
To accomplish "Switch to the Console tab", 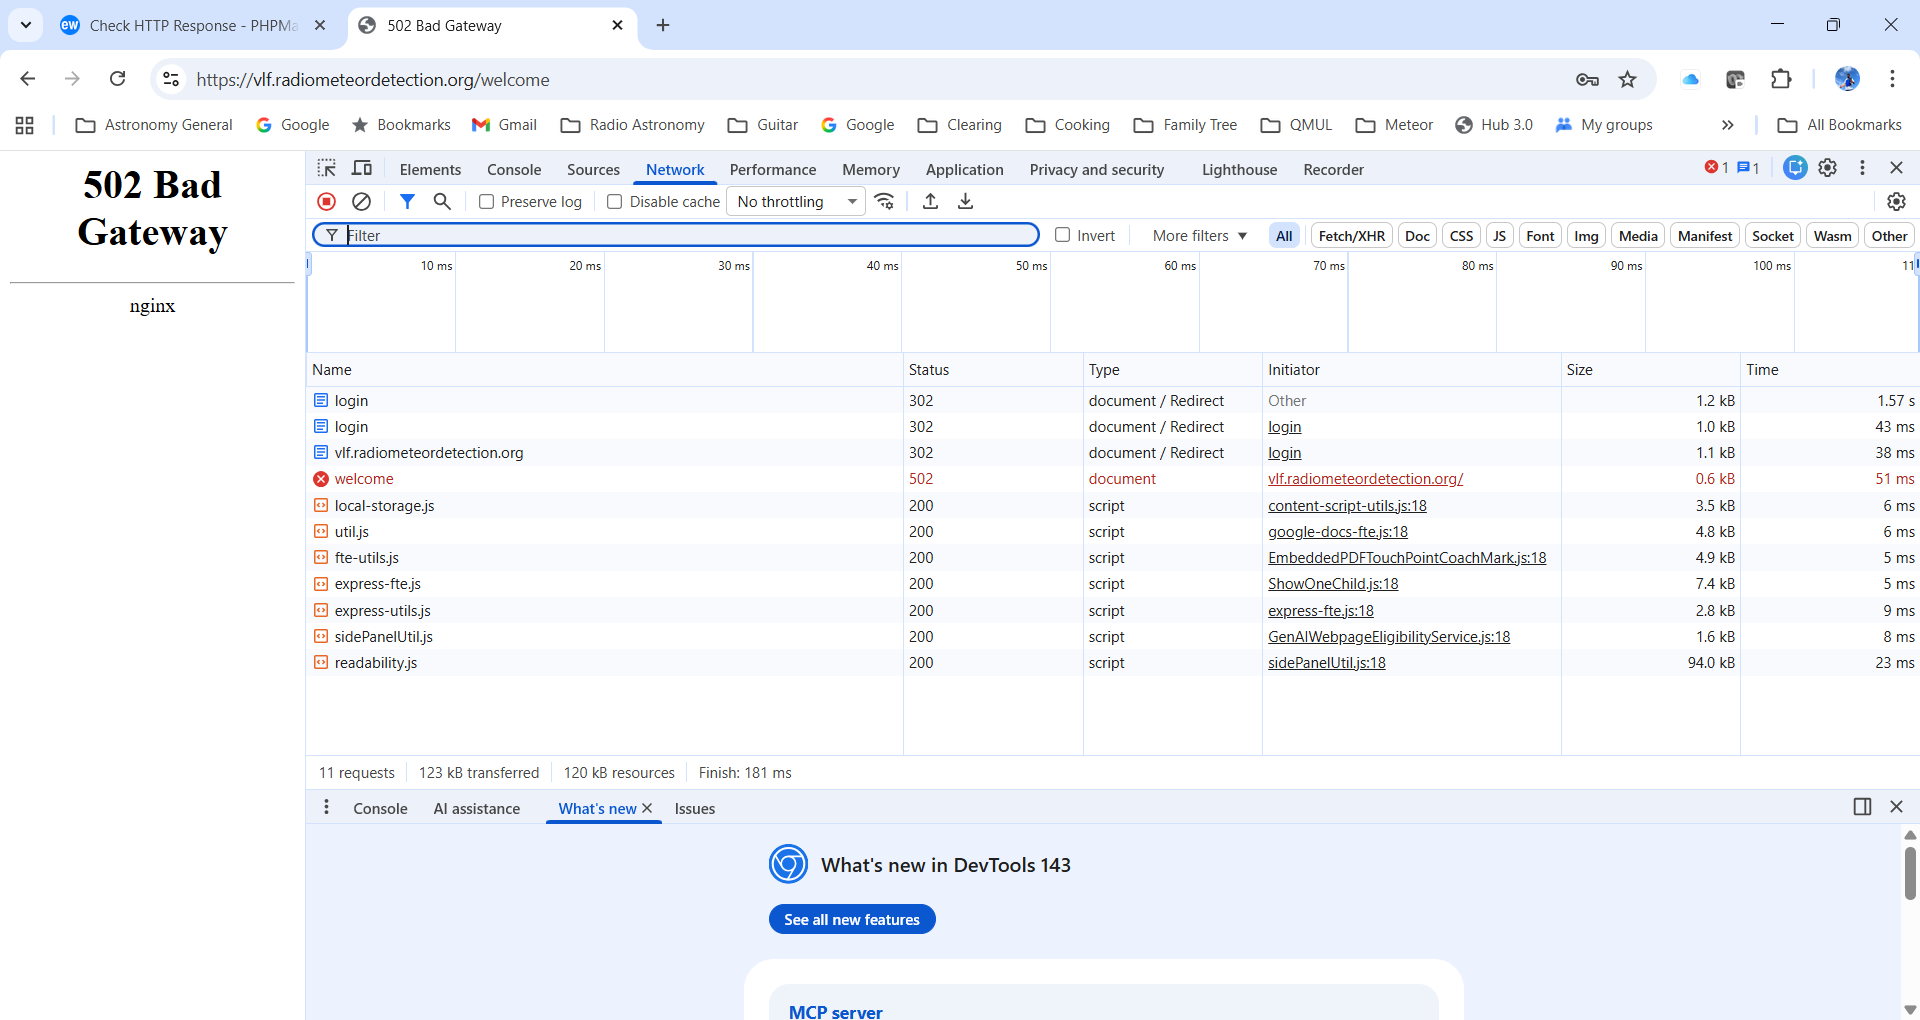I will pyautogui.click(x=514, y=170).
